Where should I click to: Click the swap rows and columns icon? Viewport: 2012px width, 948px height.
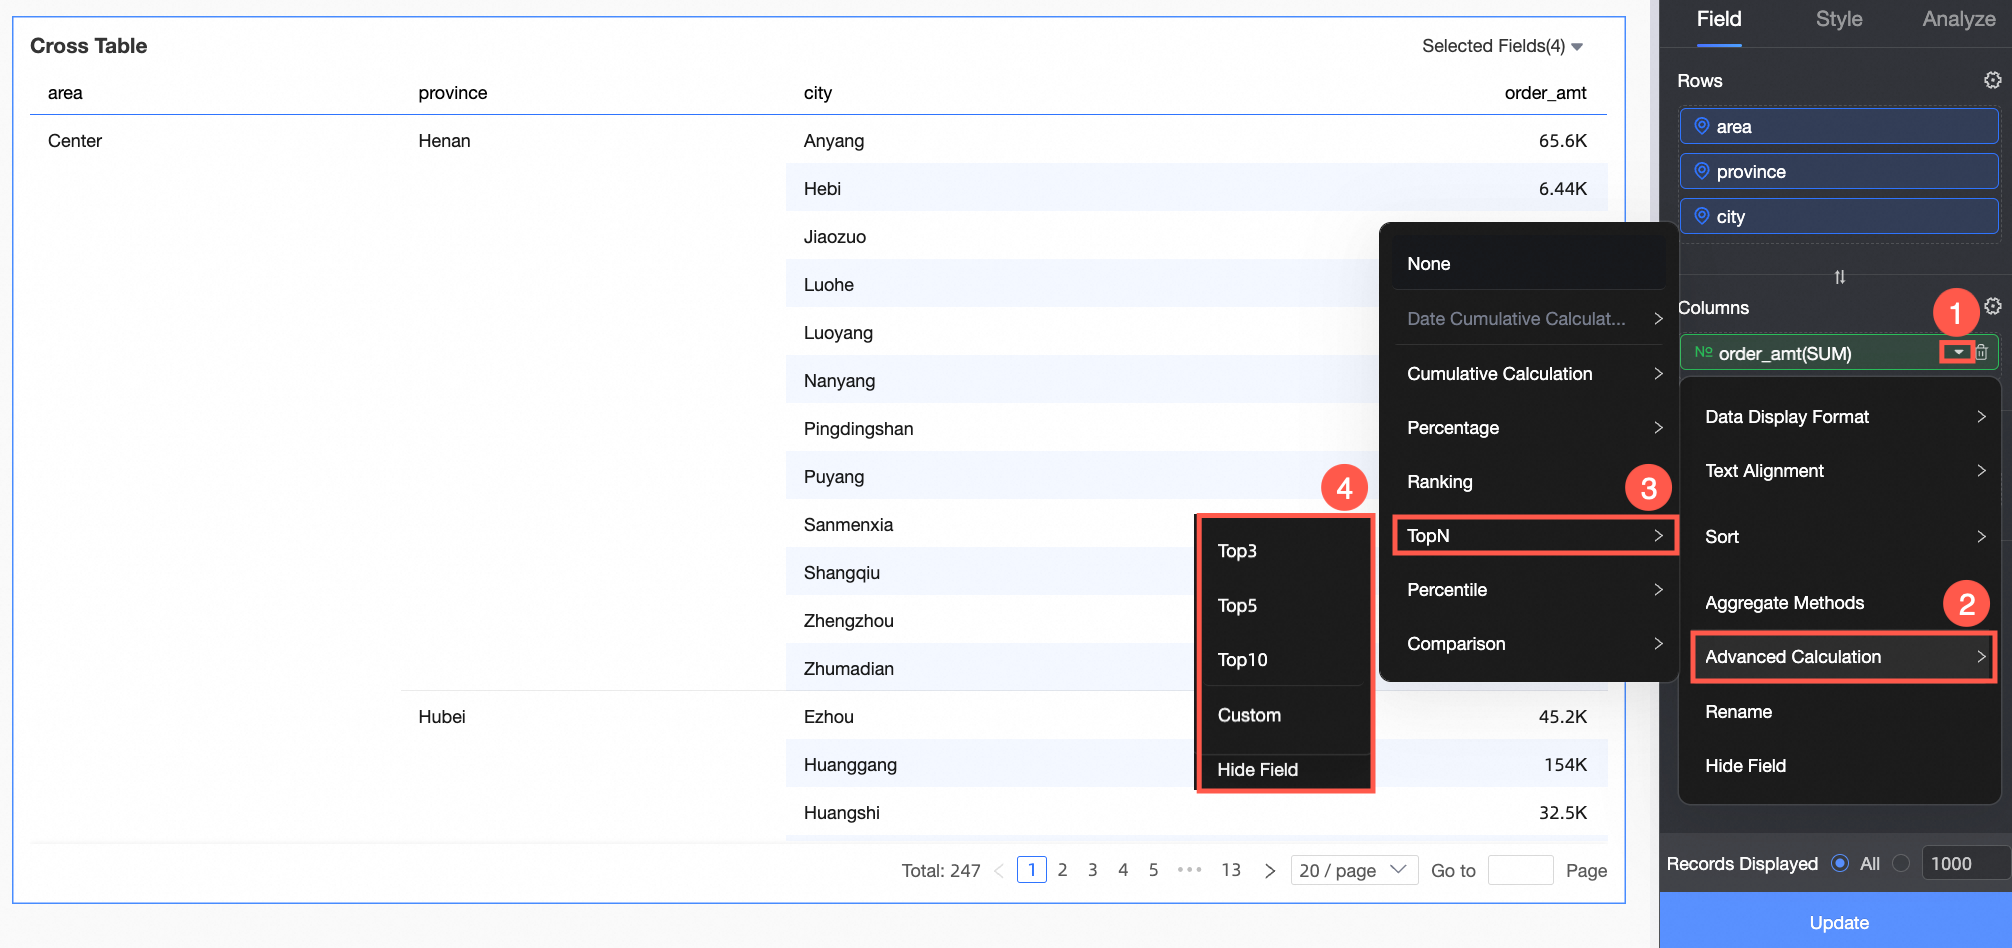tap(1839, 277)
